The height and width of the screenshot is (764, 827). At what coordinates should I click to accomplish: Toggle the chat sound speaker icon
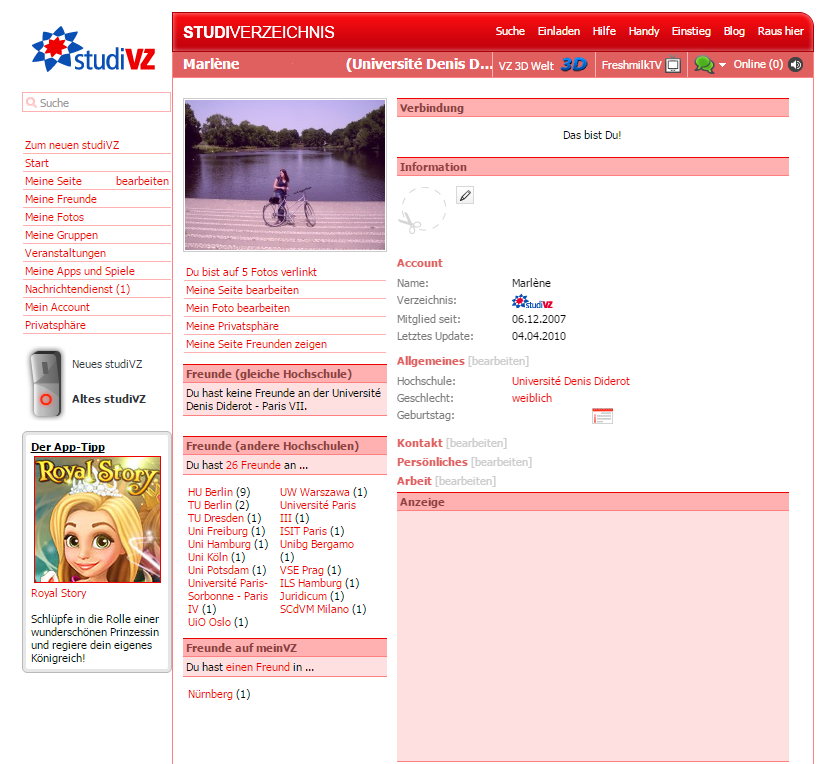click(795, 64)
